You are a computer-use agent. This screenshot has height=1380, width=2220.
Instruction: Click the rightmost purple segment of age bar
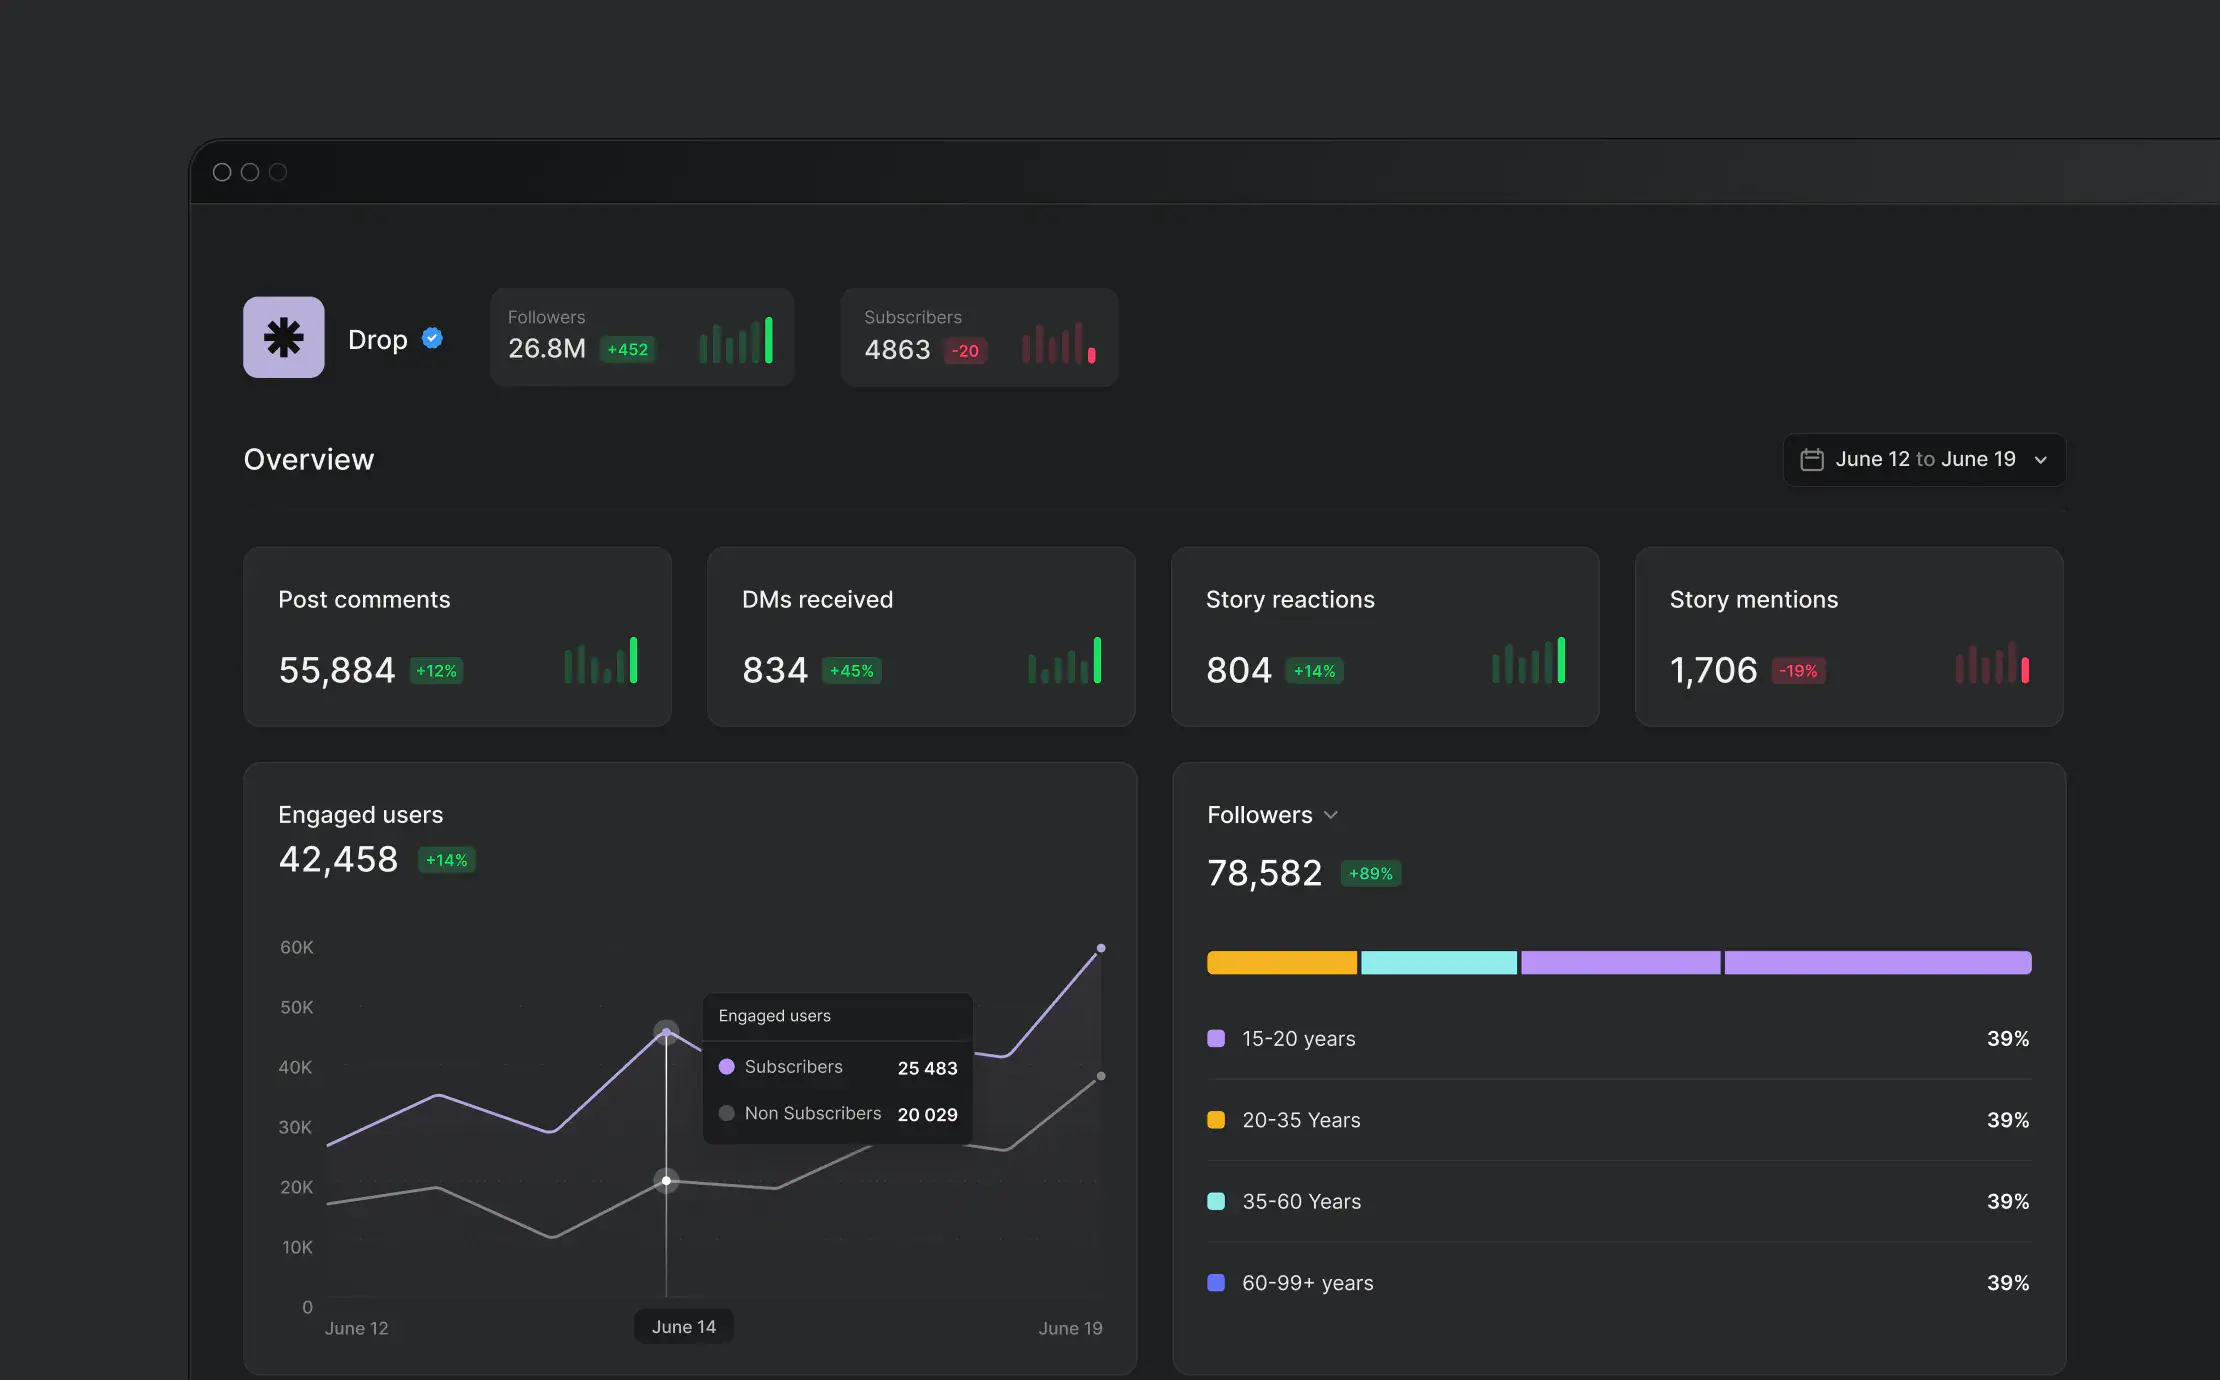click(x=1878, y=962)
